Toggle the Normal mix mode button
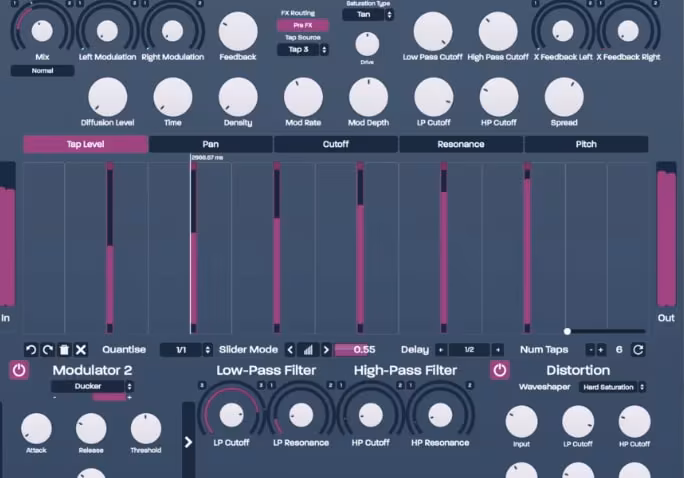Image resolution: width=684 pixels, height=478 pixels. (x=42, y=71)
